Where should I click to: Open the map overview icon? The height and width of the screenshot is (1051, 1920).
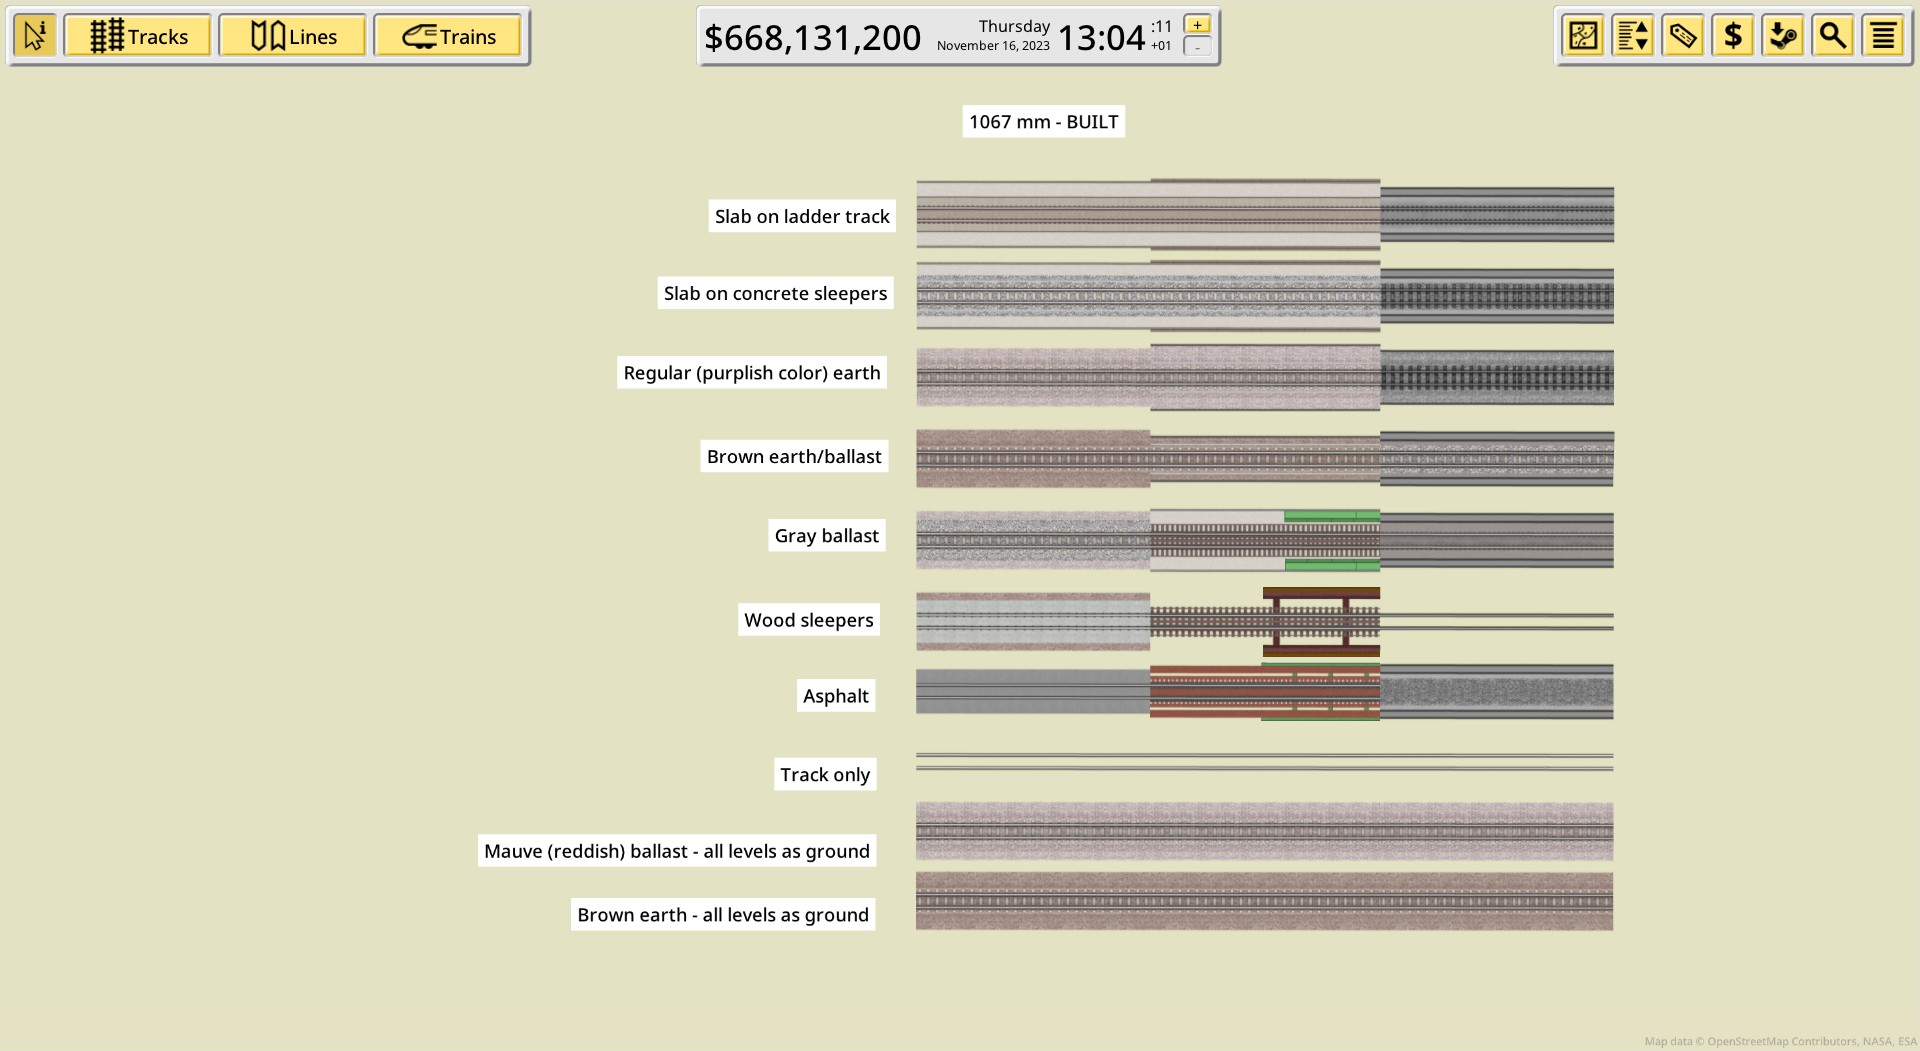(1583, 36)
